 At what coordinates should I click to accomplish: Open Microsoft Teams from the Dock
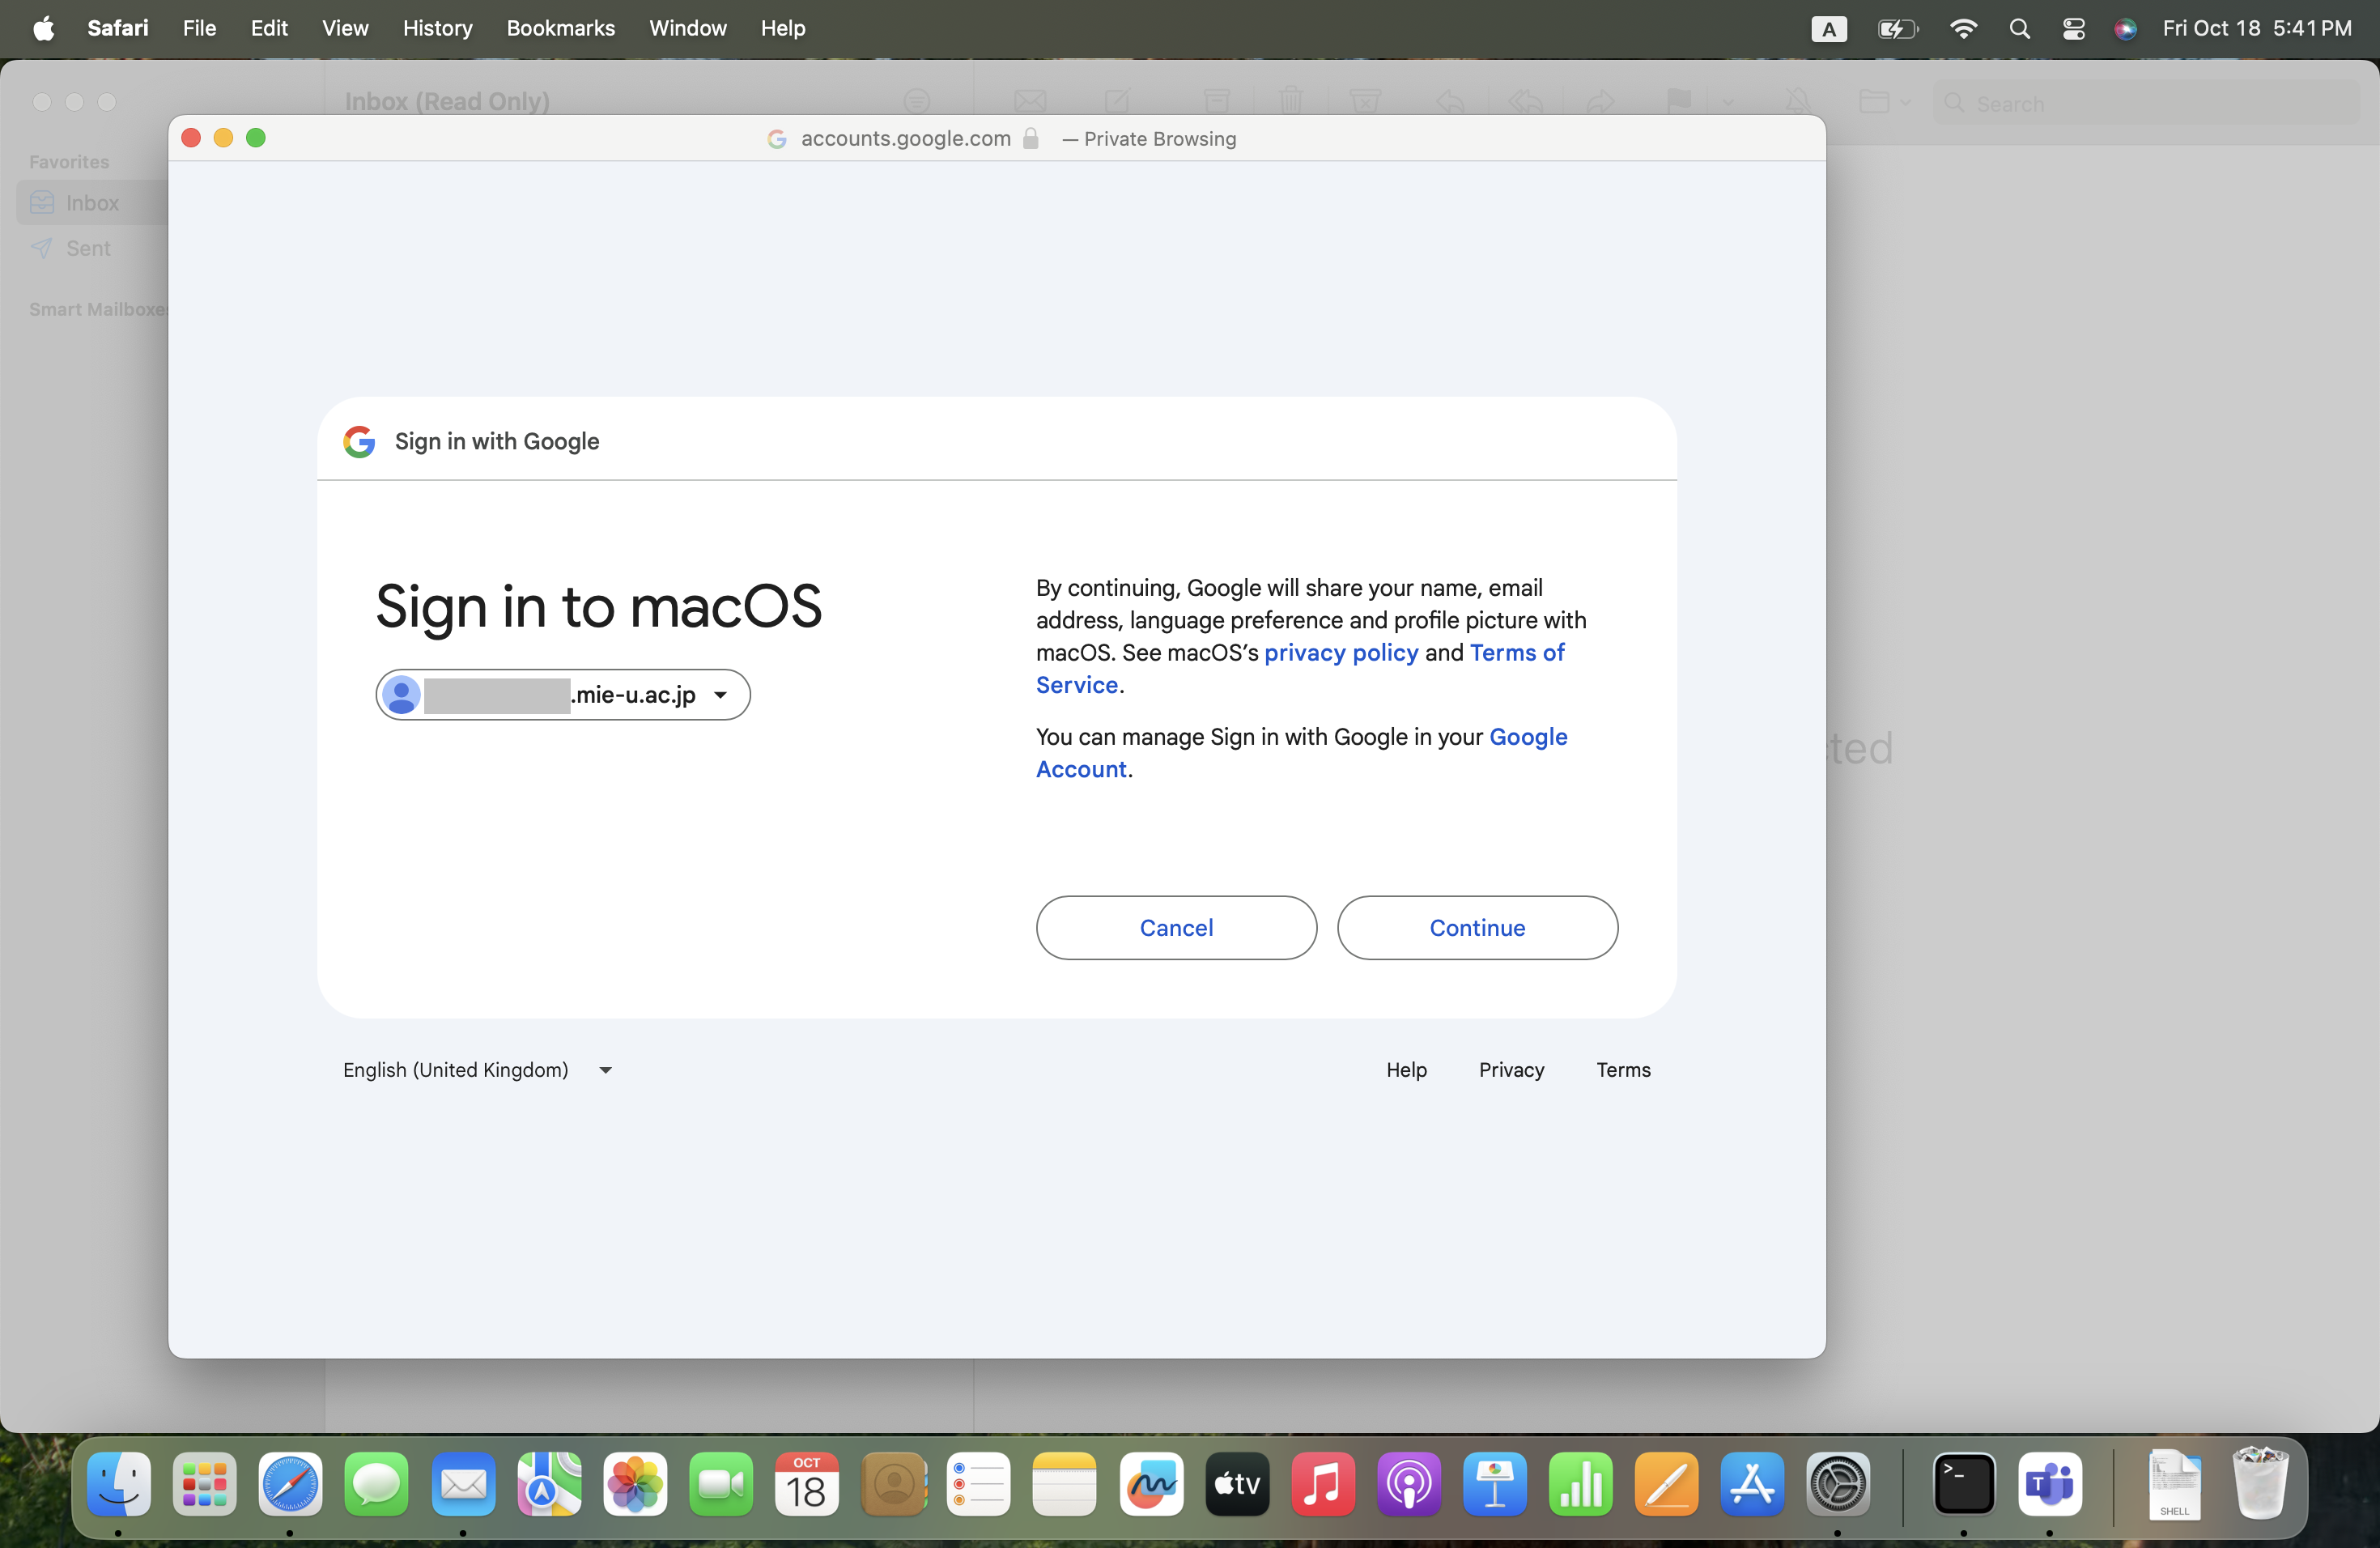(x=2050, y=1484)
